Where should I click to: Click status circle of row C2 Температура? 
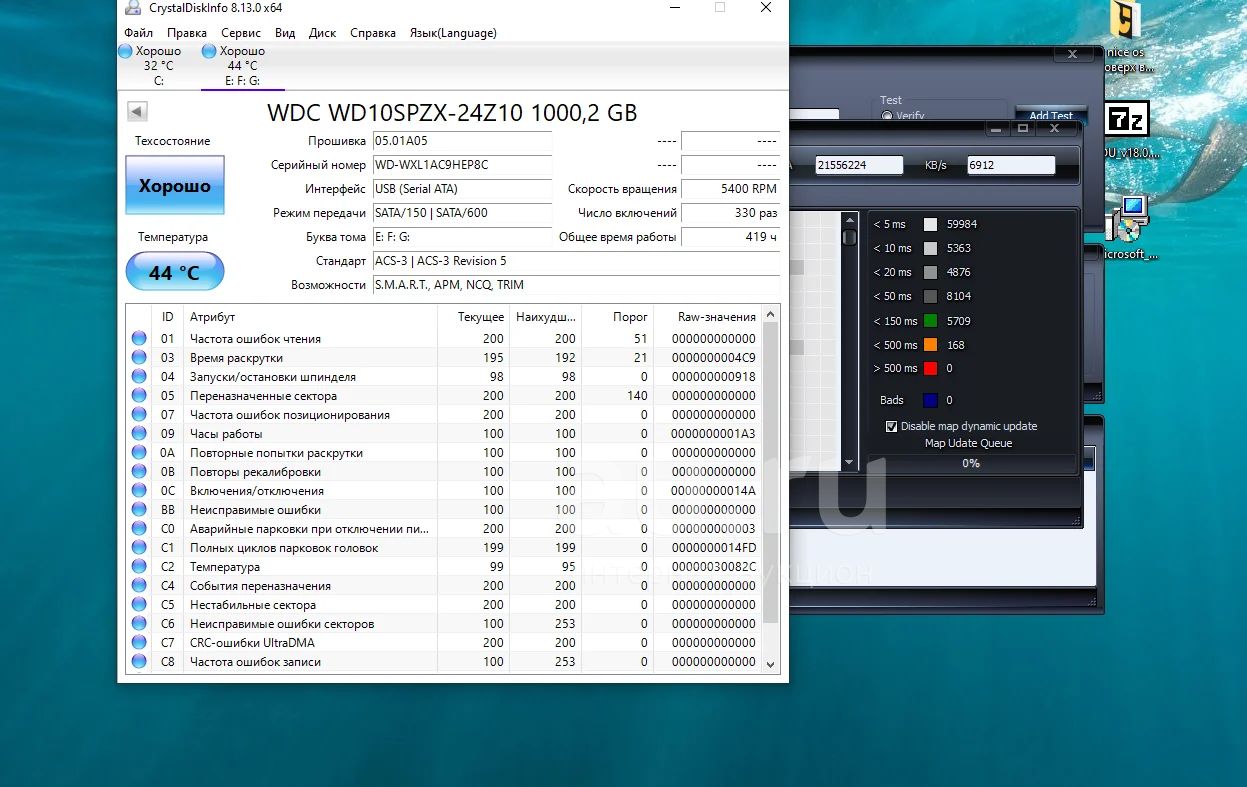pos(139,566)
